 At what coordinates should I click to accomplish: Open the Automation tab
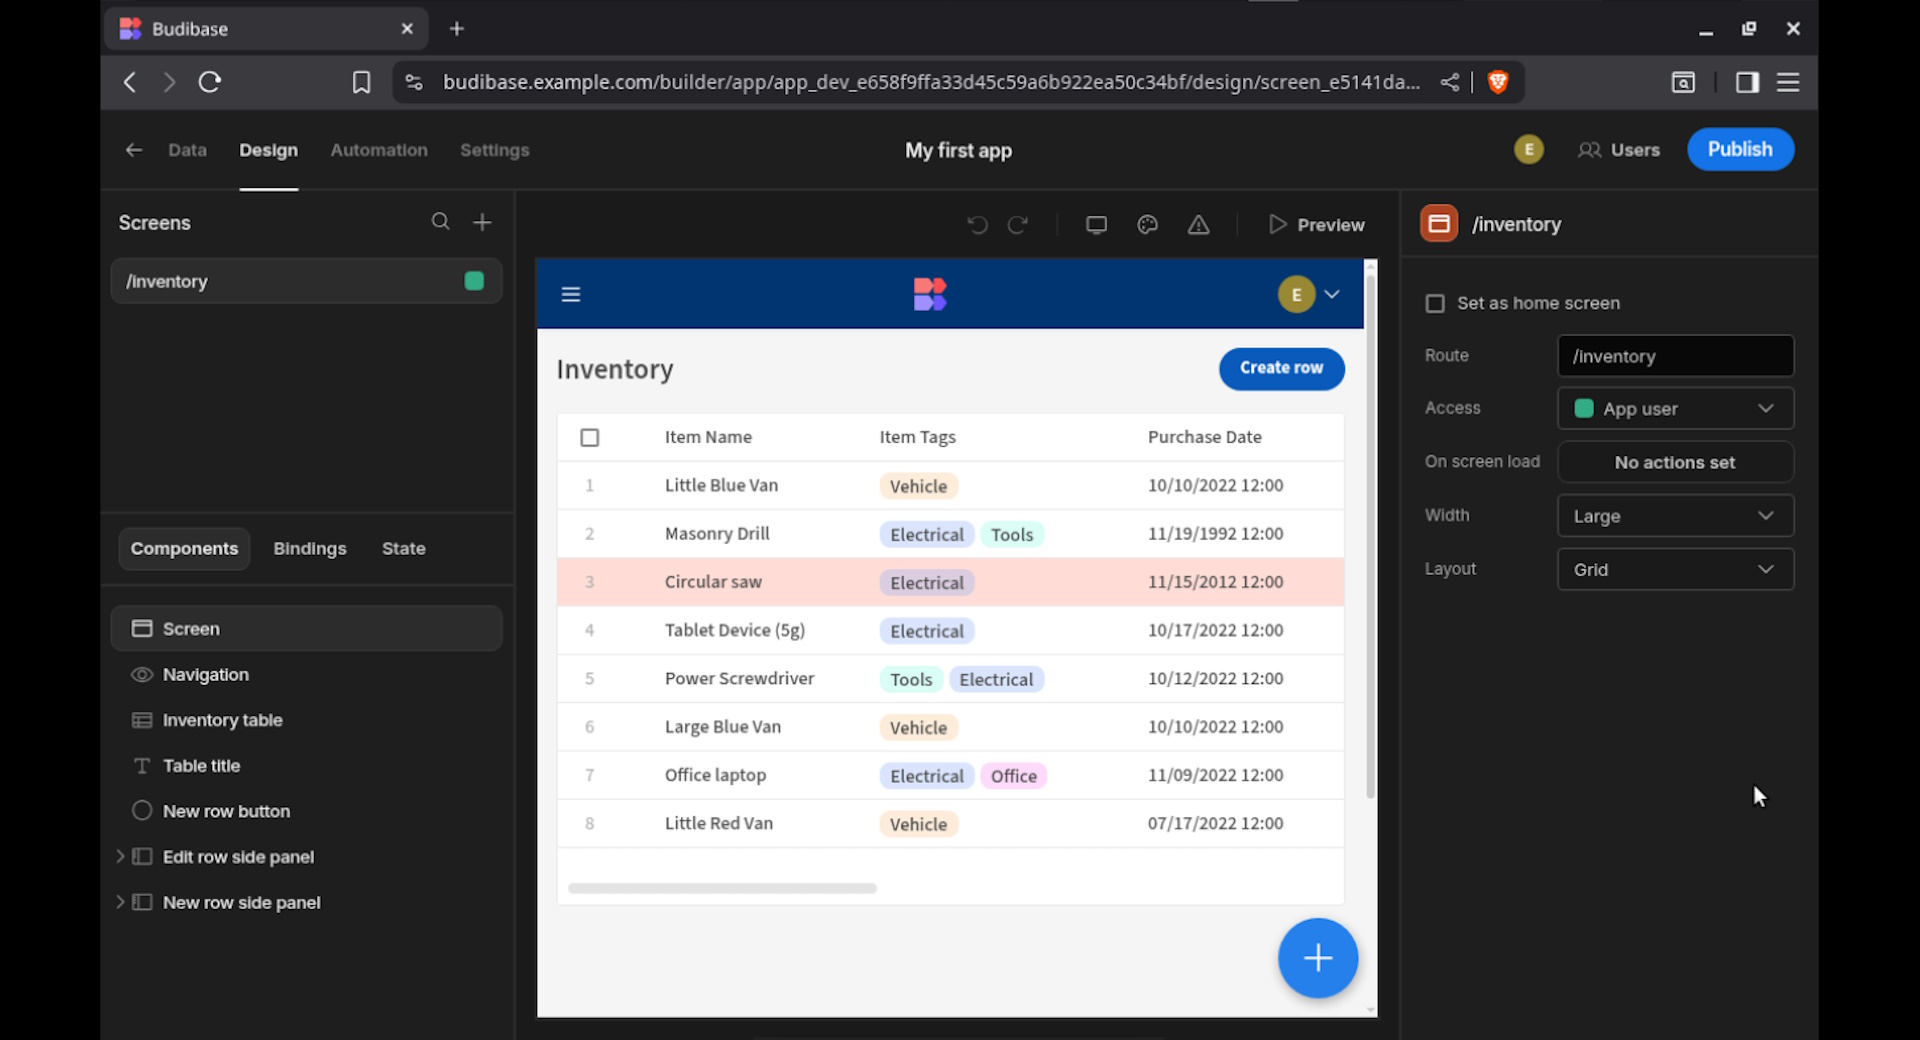click(379, 150)
